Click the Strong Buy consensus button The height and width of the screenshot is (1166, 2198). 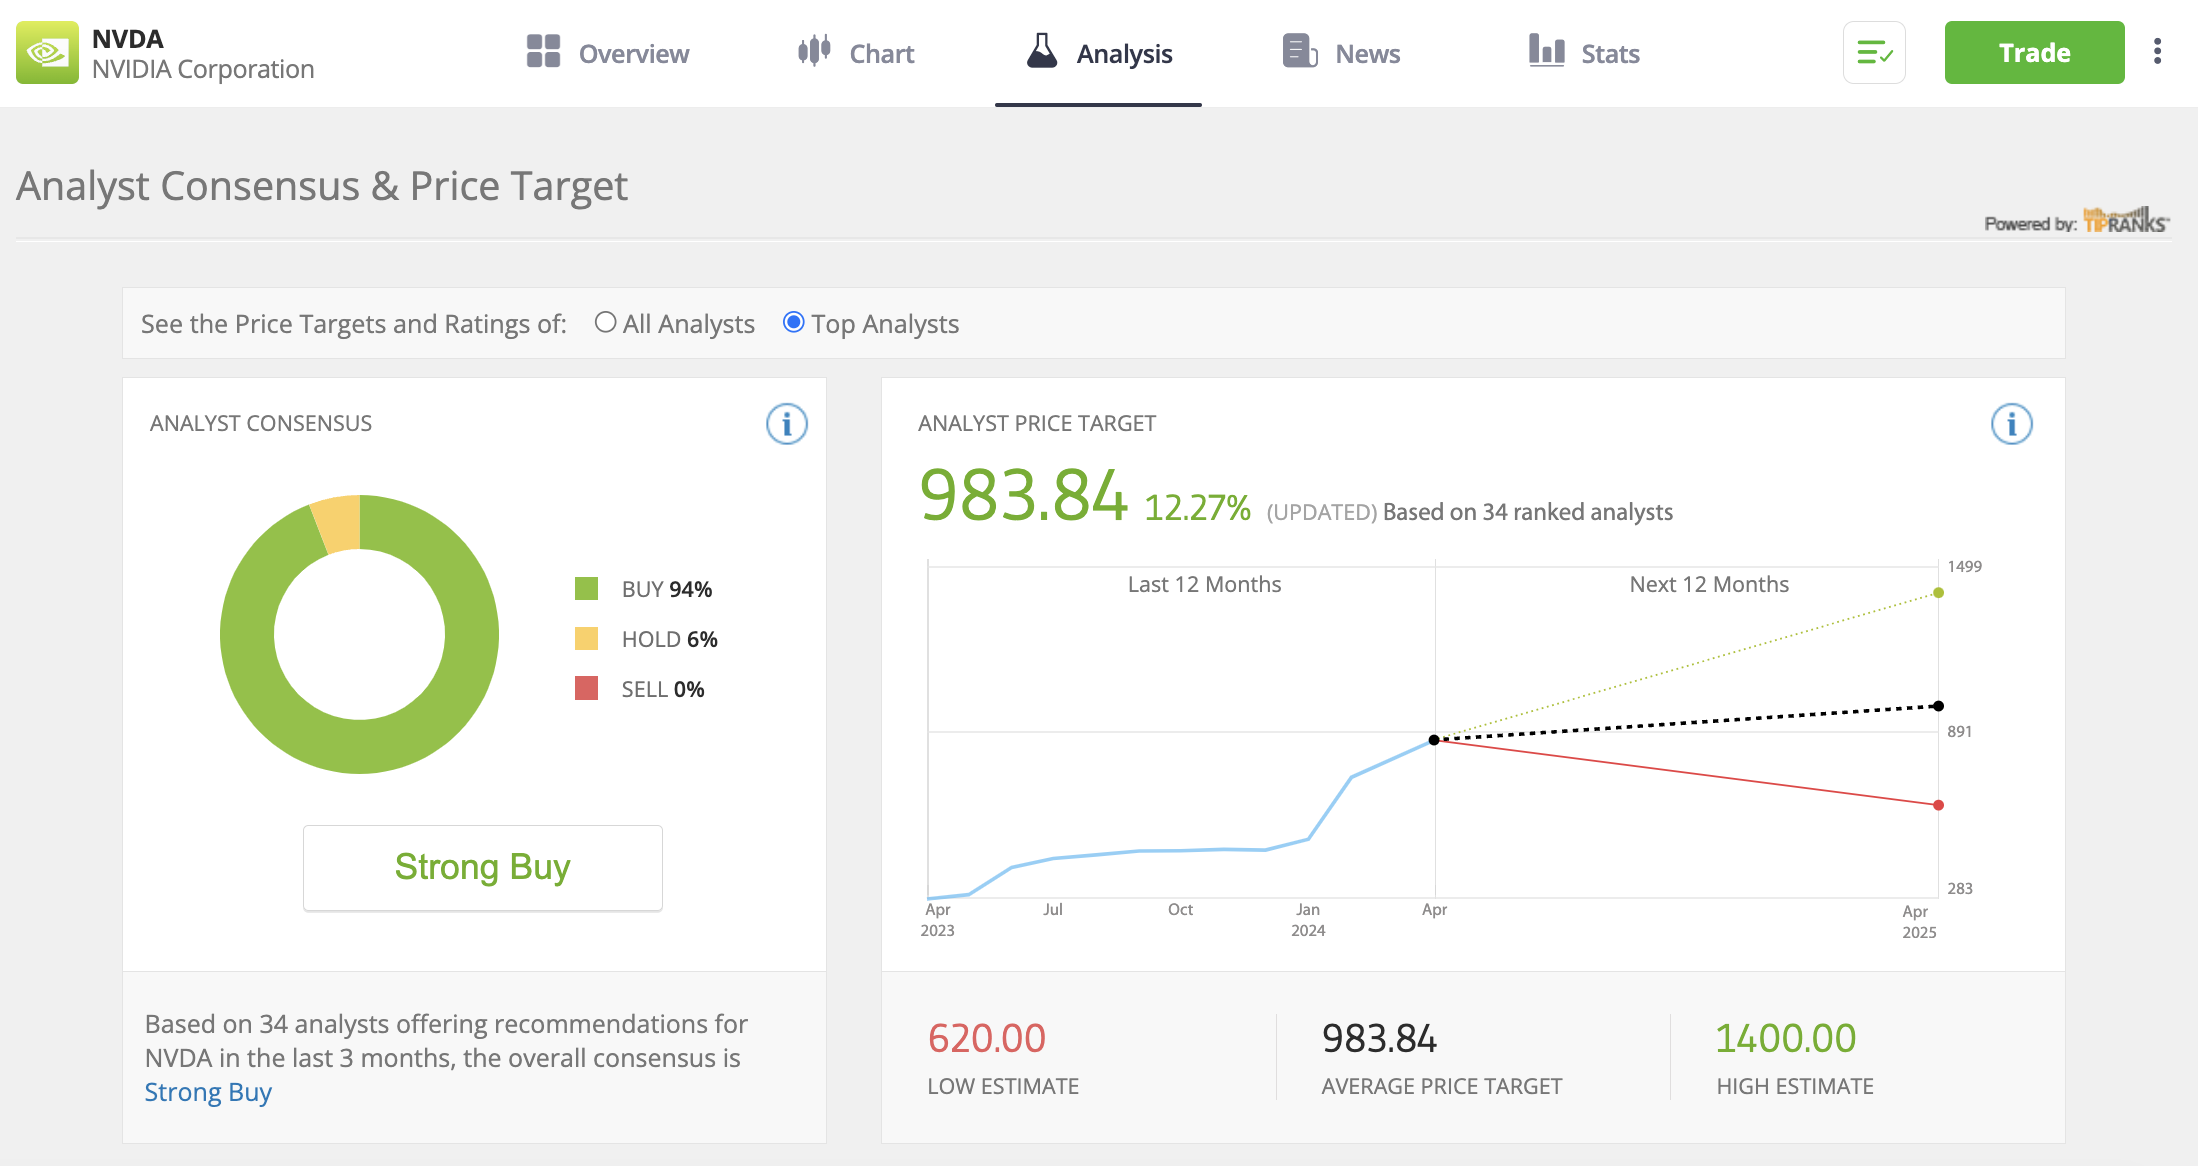pyautogui.click(x=483, y=867)
